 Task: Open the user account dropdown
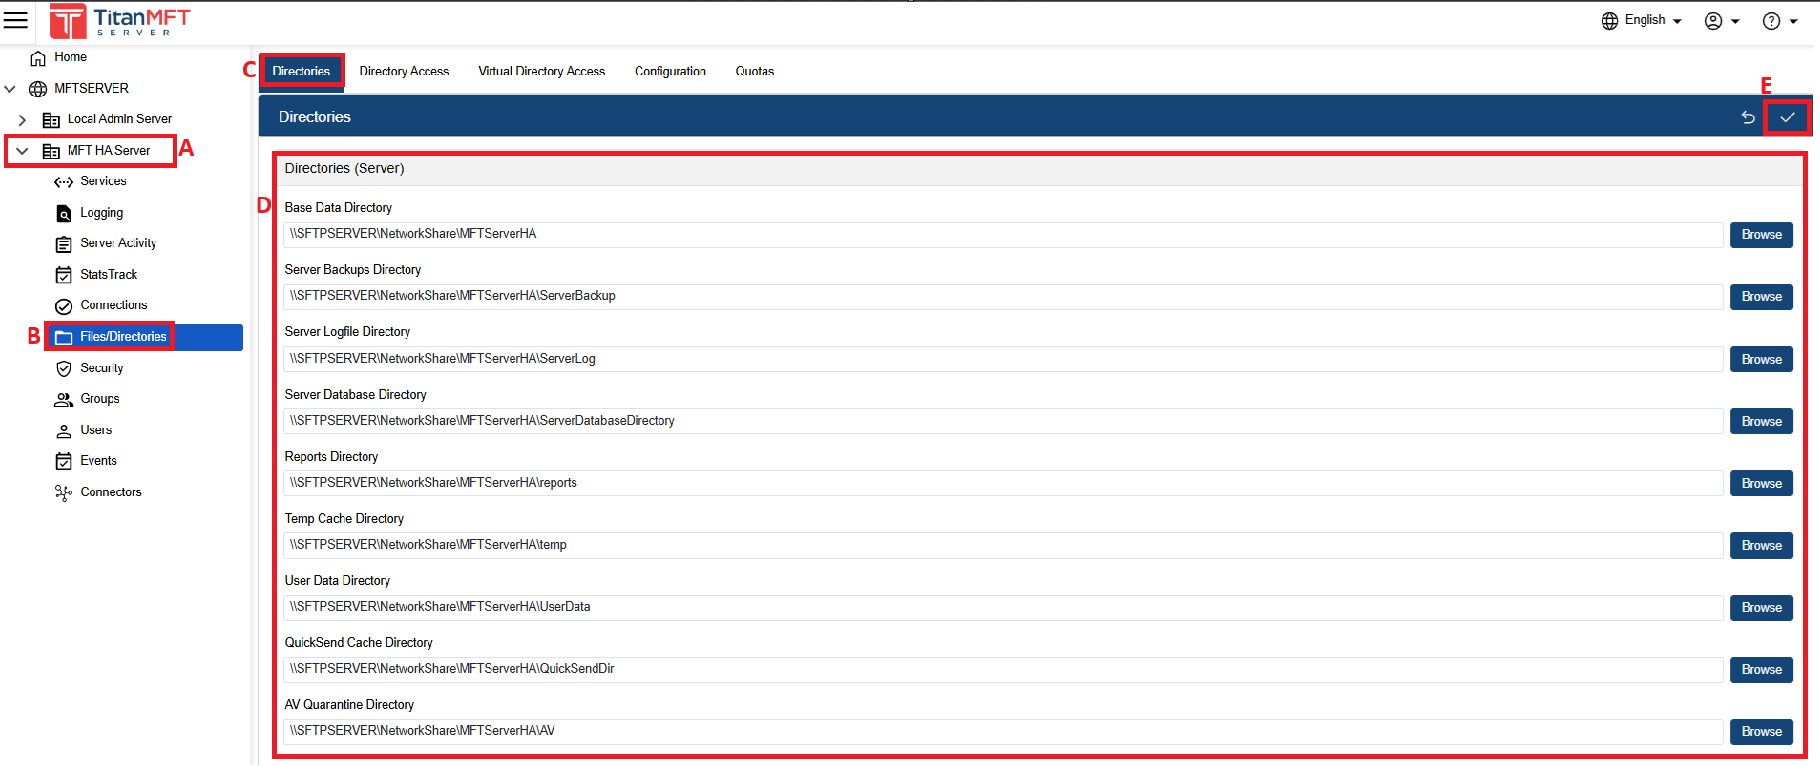(x=1721, y=21)
